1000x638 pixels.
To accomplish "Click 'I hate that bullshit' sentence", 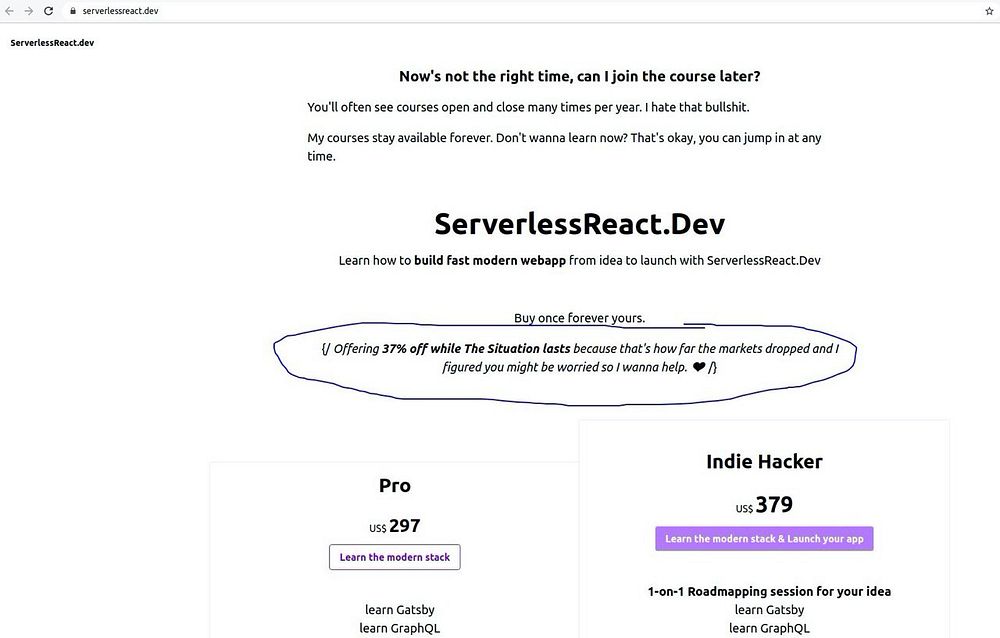I will (x=697, y=107).
